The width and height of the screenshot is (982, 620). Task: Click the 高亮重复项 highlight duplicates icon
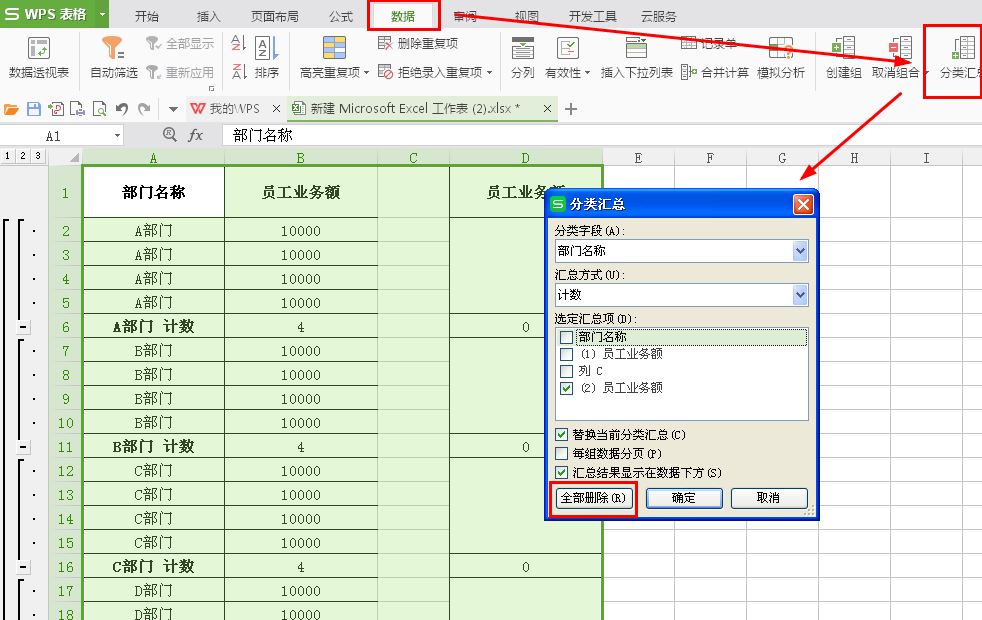click(334, 48)
